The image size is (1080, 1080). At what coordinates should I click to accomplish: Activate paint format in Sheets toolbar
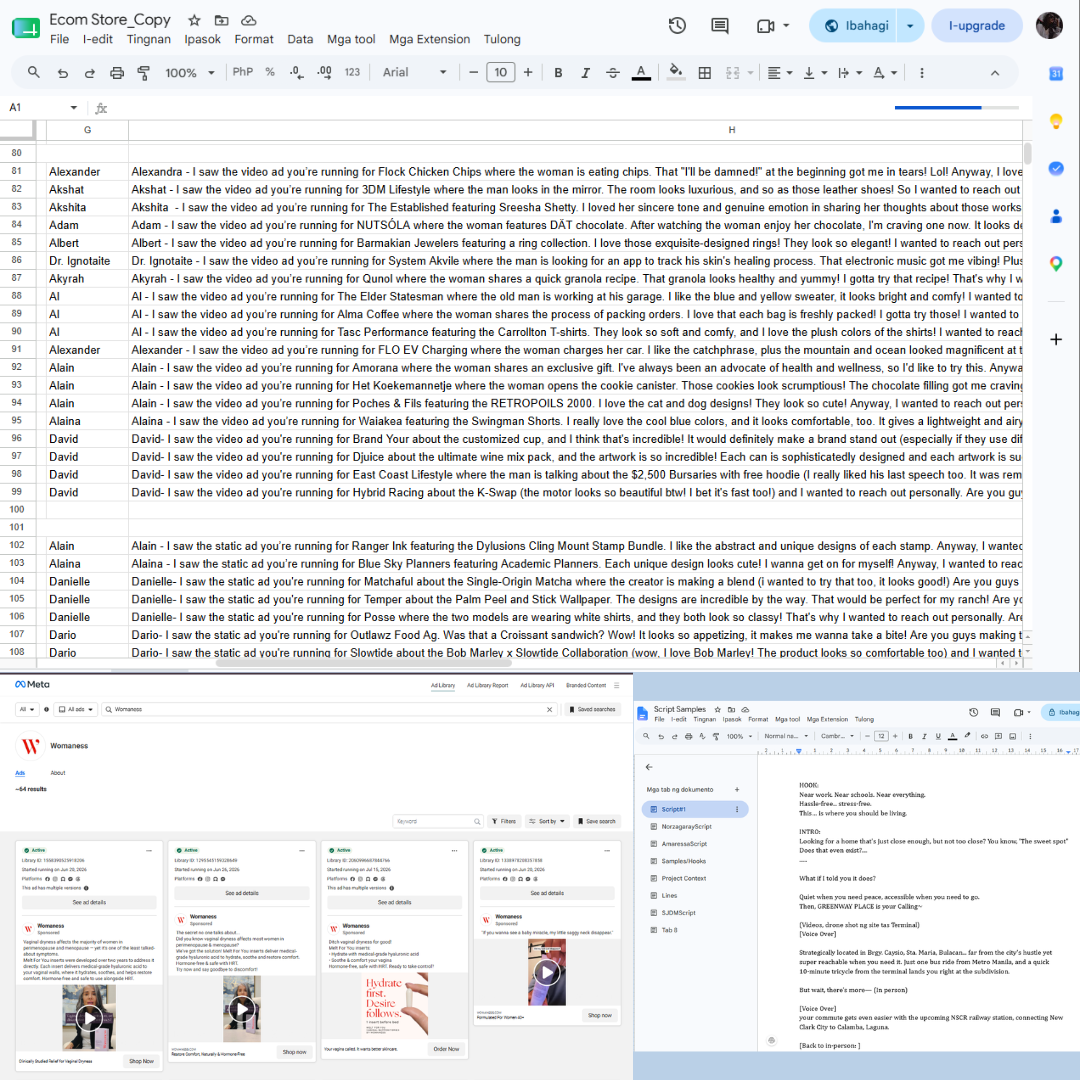143,72
